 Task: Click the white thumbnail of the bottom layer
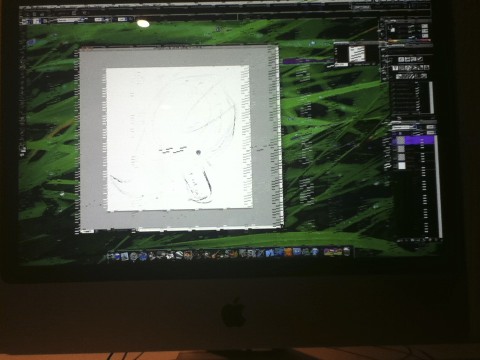tap(401, 165)
